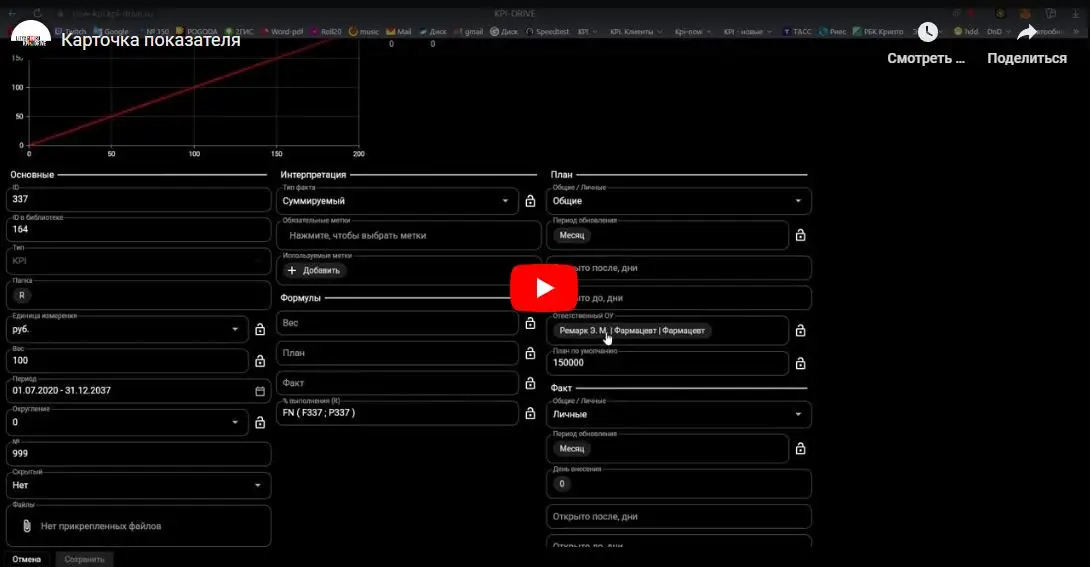The width and height of the screenshot is (1090, 567).
Task: Toggle lock next to formula Факт field
Action: (x=530, y=383)
